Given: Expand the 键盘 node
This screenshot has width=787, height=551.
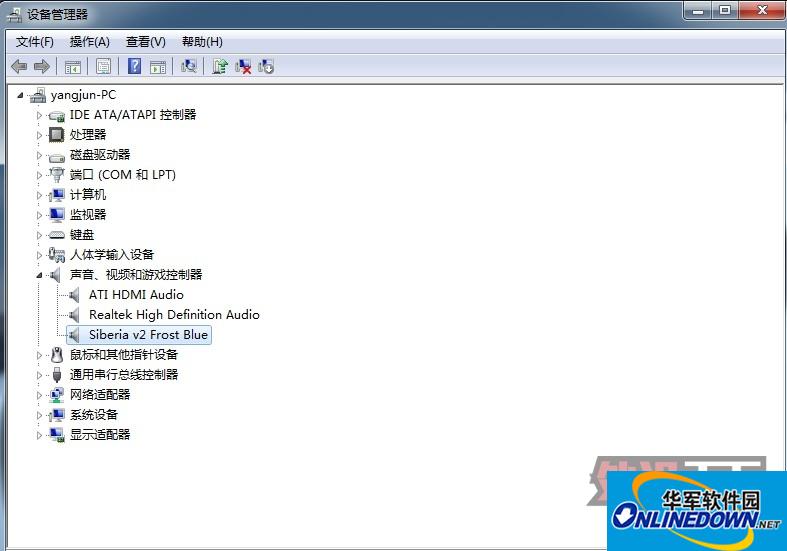Looking at the screenshot, I should [x=39, y=235].
